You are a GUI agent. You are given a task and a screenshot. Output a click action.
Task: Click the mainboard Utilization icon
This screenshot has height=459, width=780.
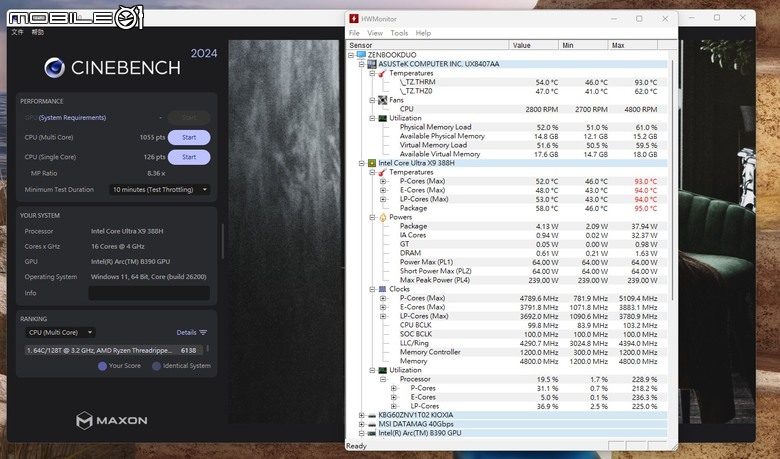382,118
